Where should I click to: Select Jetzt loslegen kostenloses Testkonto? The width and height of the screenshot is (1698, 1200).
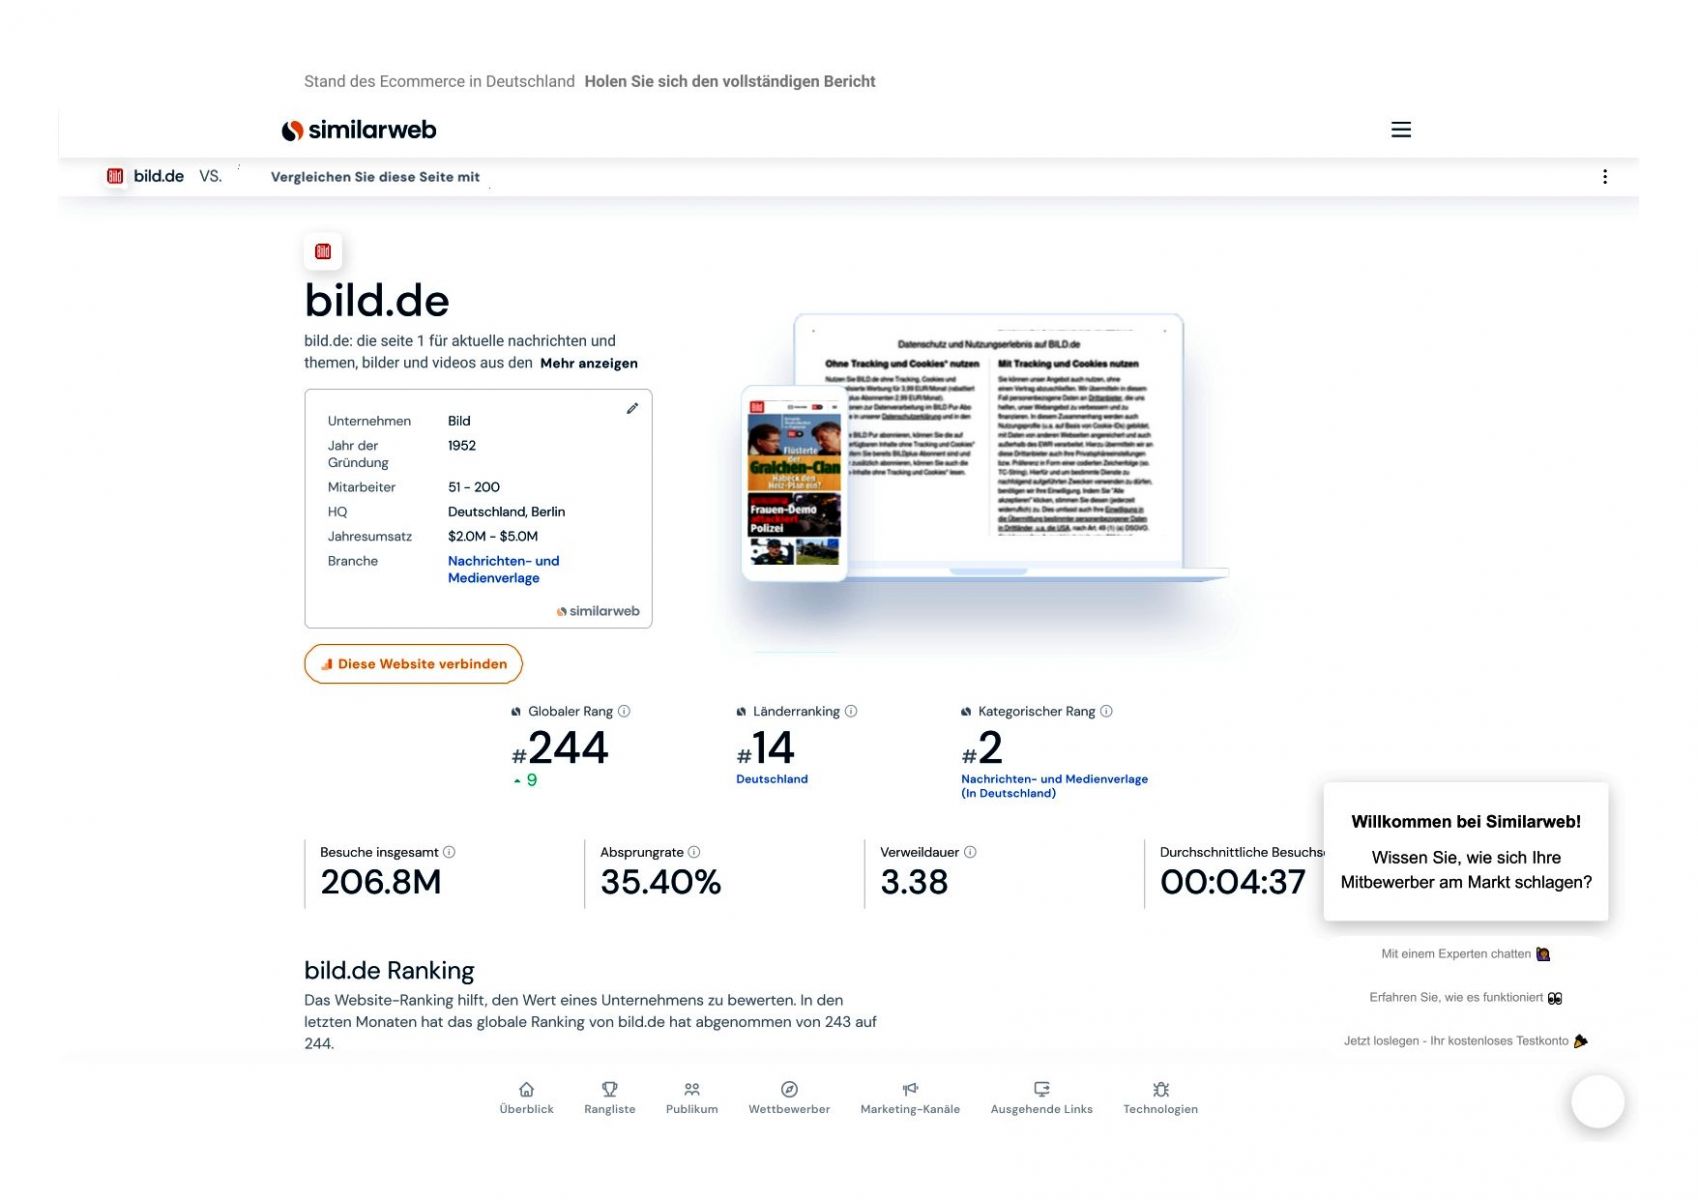[1465, 1041]
